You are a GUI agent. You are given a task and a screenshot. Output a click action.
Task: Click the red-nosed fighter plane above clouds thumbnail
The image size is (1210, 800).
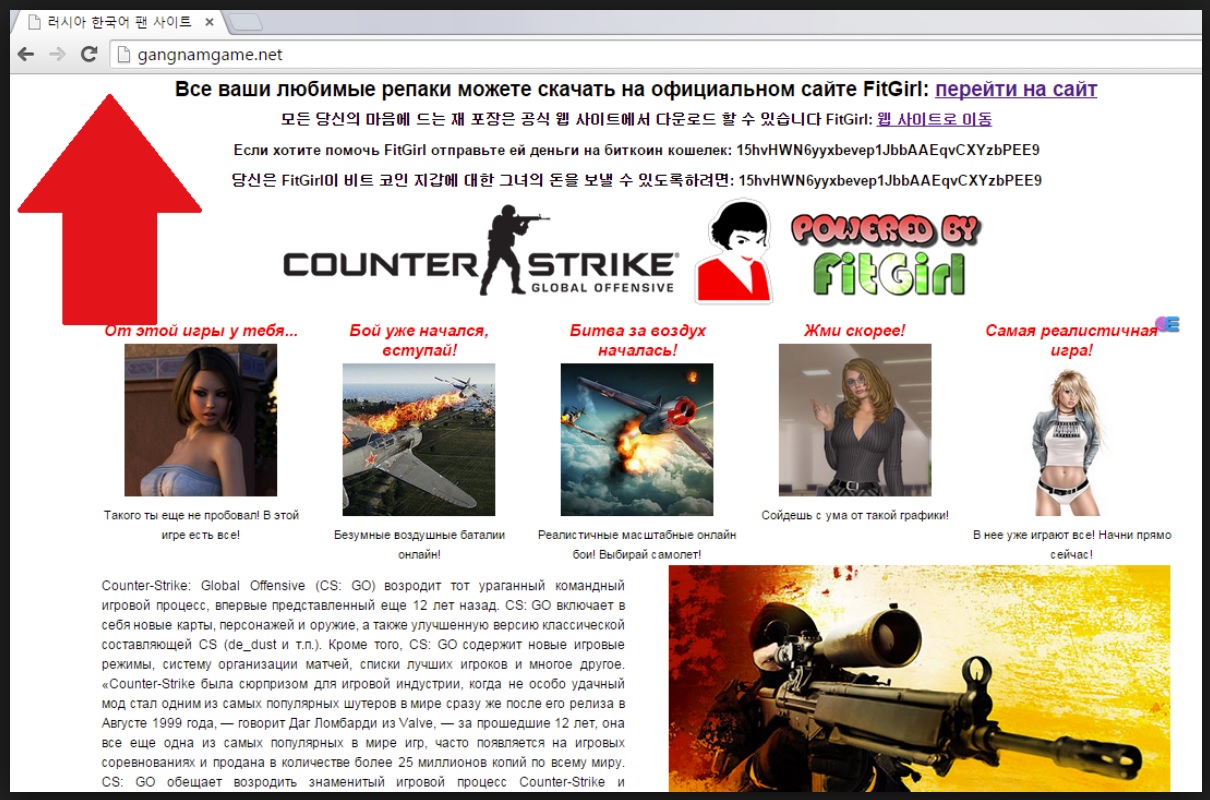coord(637,439)
